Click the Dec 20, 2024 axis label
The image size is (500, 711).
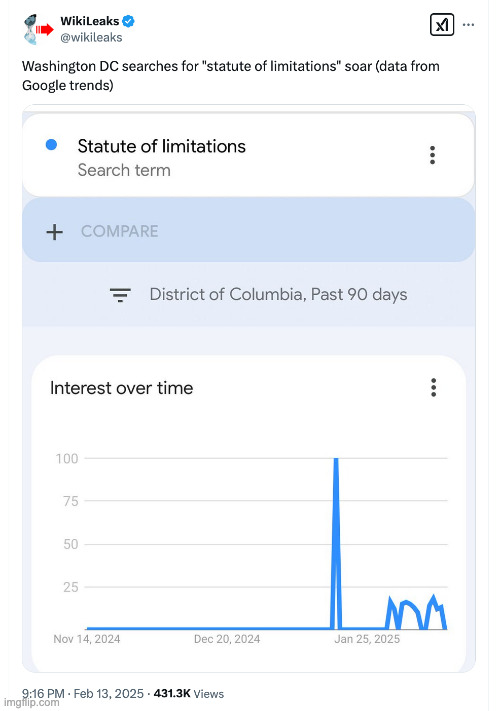227,639
